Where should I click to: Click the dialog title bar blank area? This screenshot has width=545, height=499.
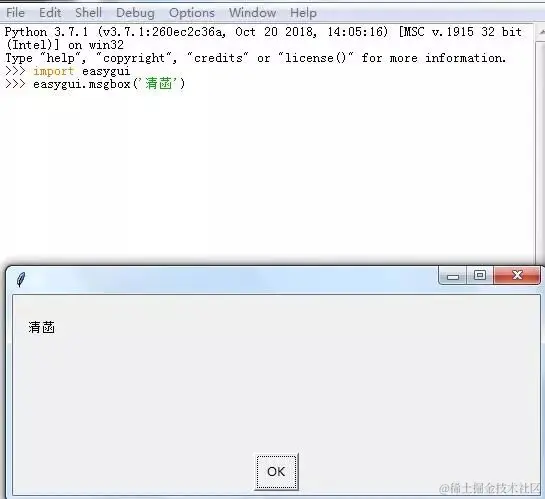(229, 279)
